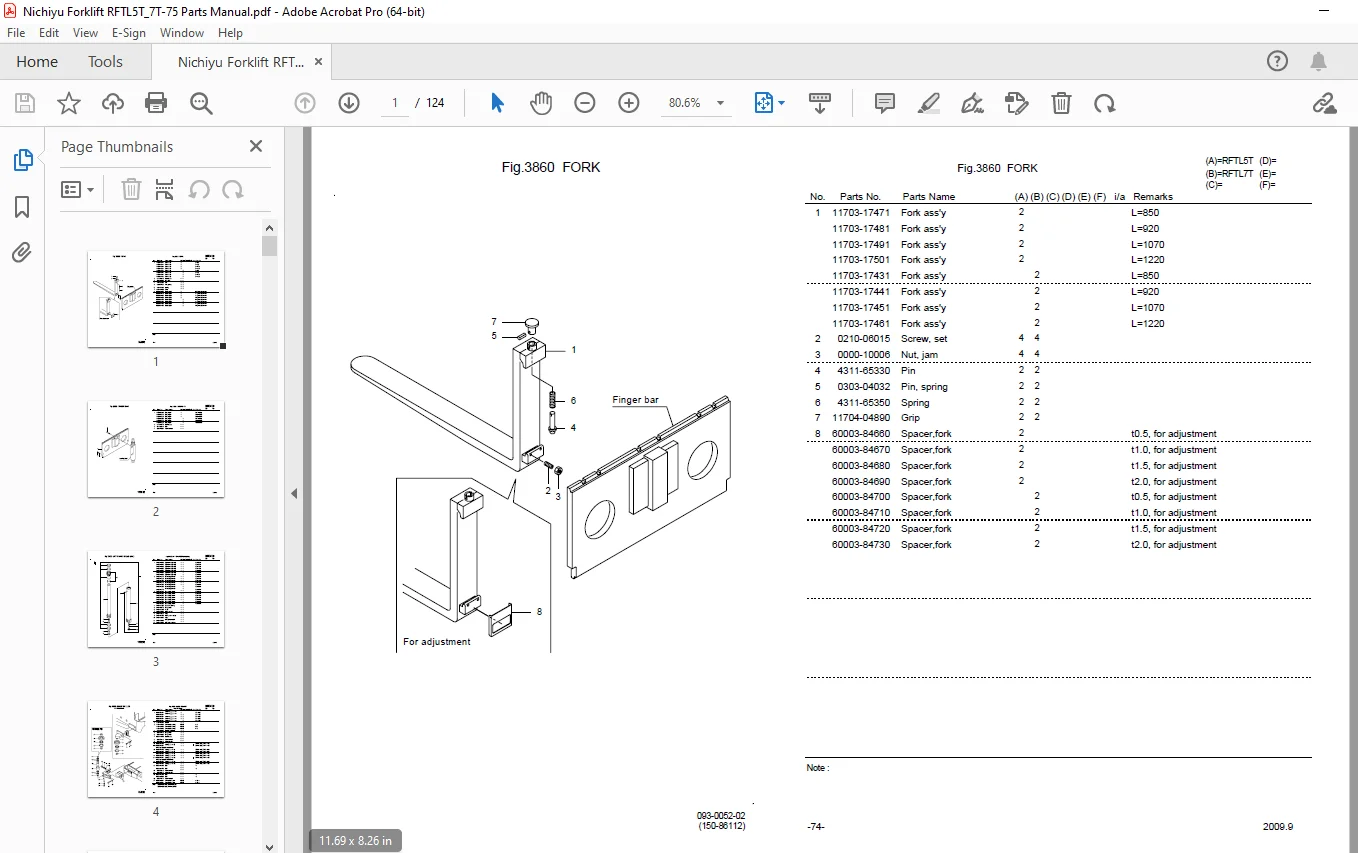Screen dimensions: 1358x853
Task: Open Help with the question mark icon
Action: coord(1277,61)
